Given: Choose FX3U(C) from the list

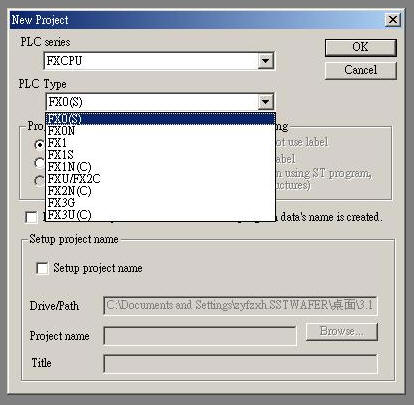Looking at the screenshot, I should (160, 215).
